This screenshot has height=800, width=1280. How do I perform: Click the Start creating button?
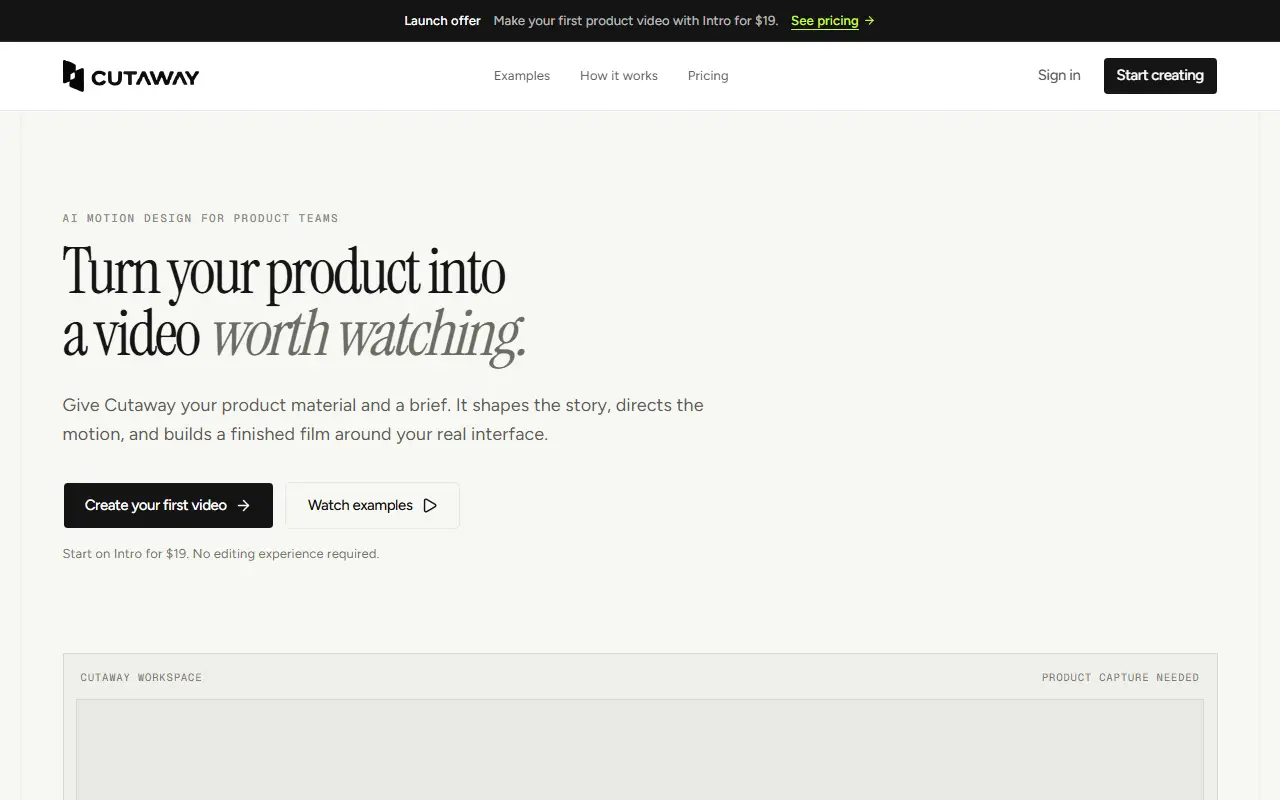pyautogui.click(x=1160, y=76)
